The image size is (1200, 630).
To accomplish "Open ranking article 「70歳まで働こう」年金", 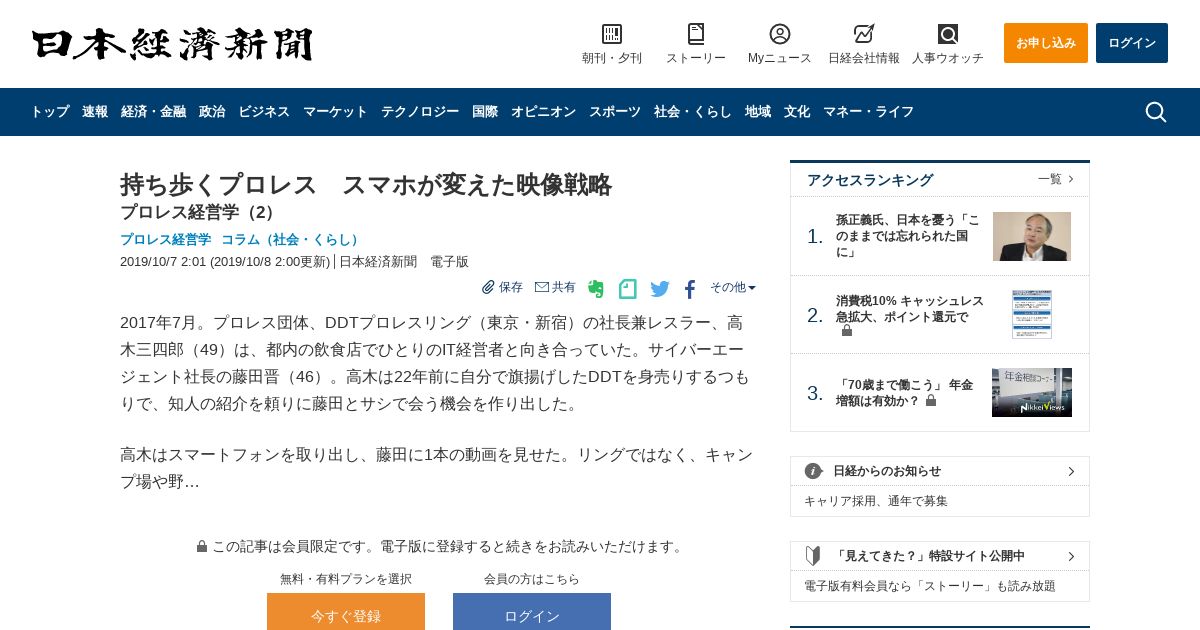I will pyautogui.click(x=904, y=392).
